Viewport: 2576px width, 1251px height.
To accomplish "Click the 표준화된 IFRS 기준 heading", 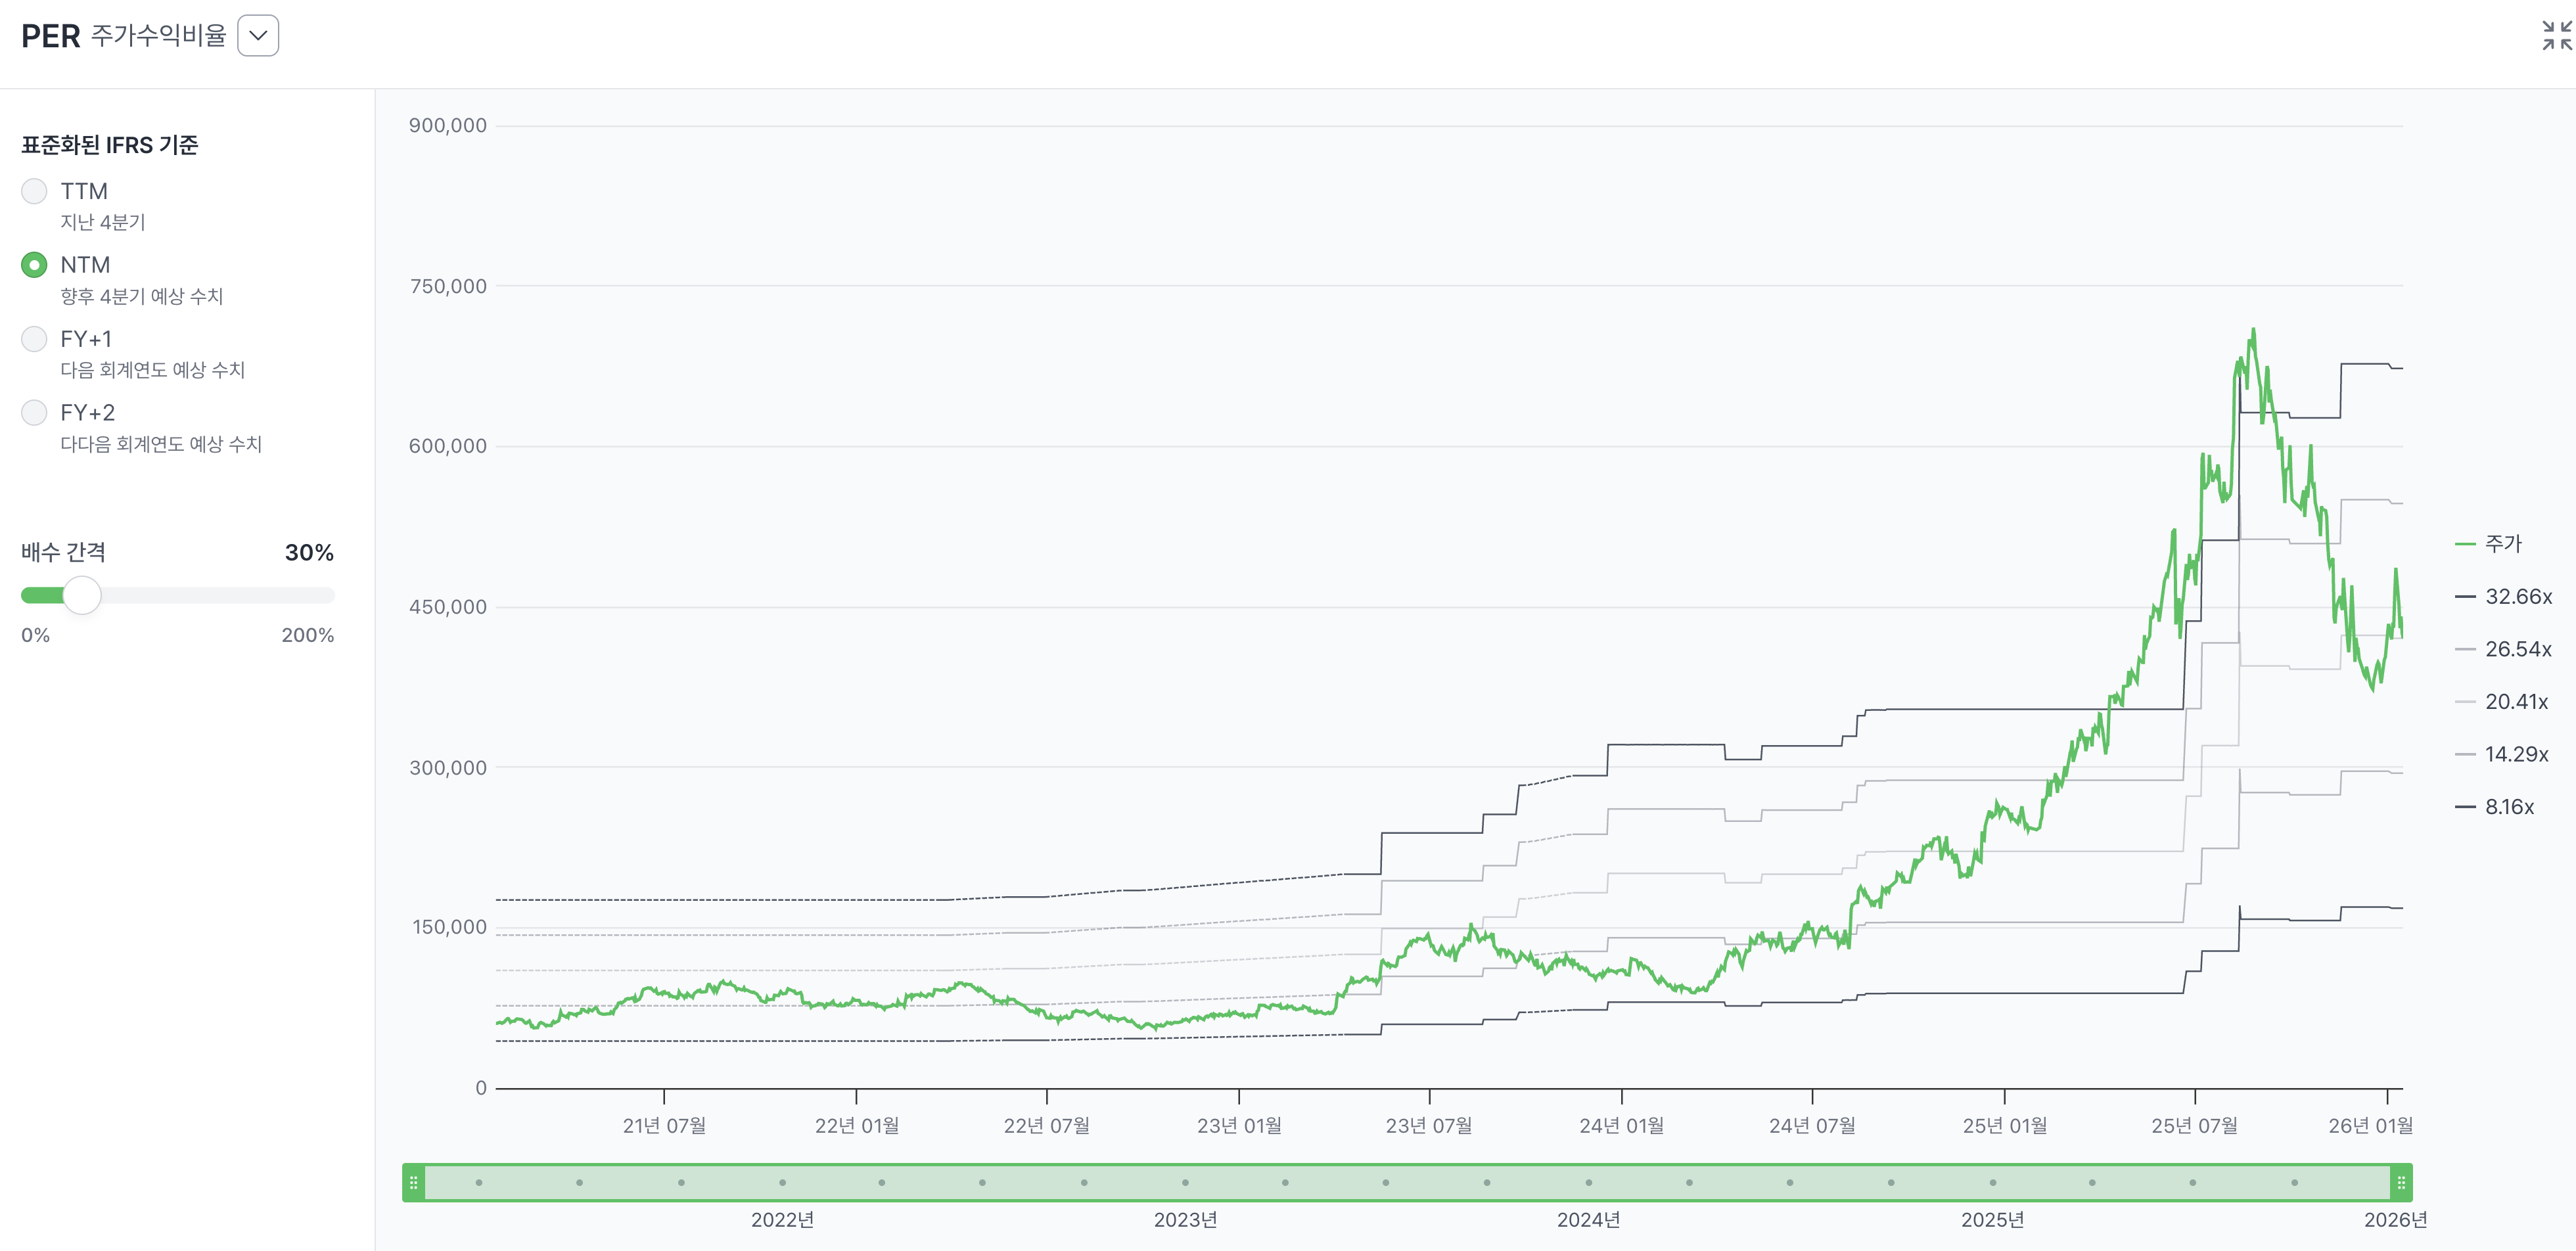I will pos(110,145).
